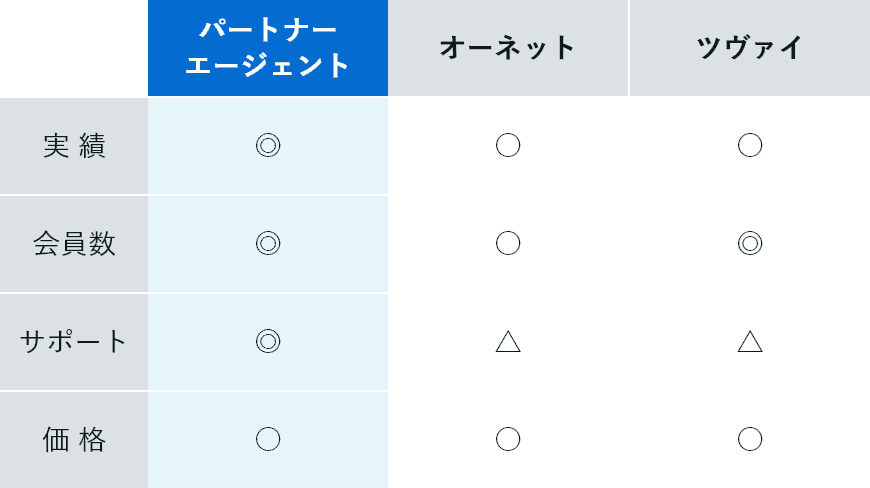
Task: Click the オーネット column header
Action: click(x=508, y=48)
